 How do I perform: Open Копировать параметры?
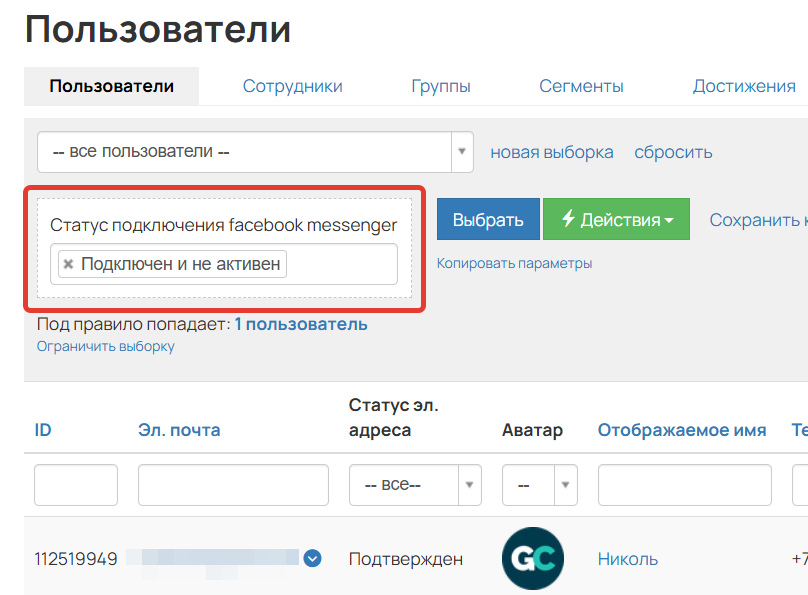[x=515, y=262]
